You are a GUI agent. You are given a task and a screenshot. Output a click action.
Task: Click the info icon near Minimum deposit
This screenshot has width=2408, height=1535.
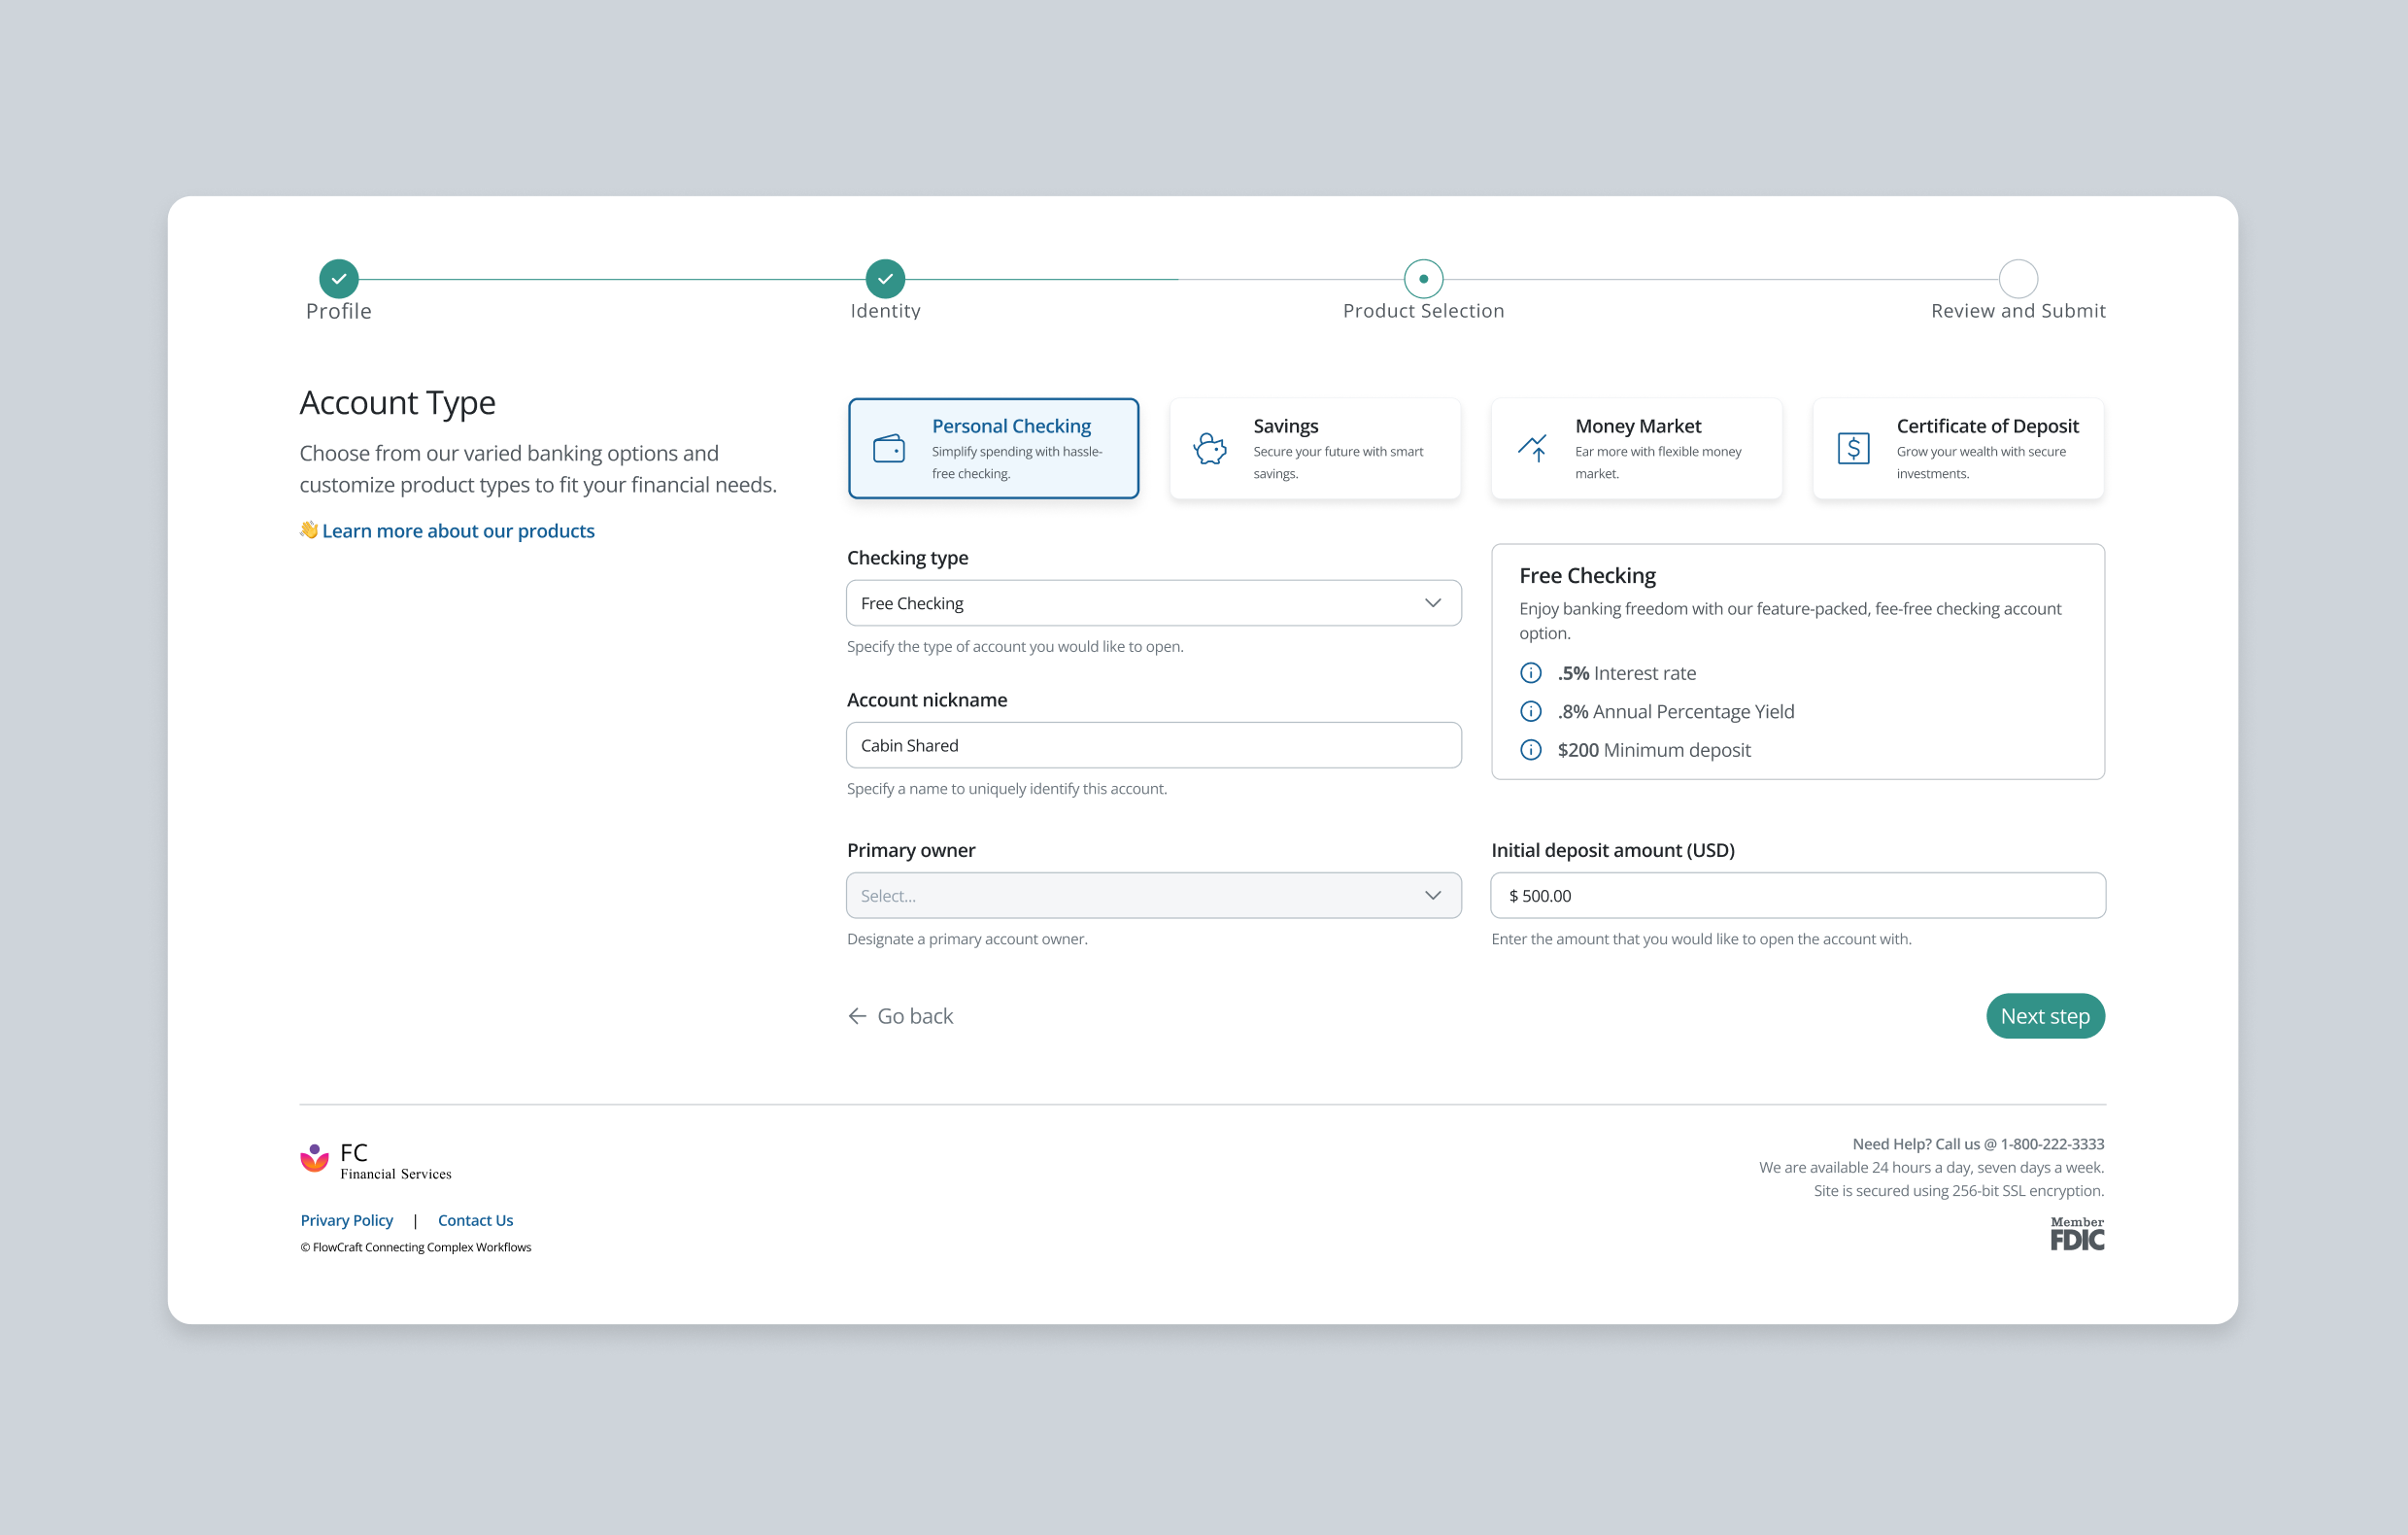click(x=1530, y=749)
